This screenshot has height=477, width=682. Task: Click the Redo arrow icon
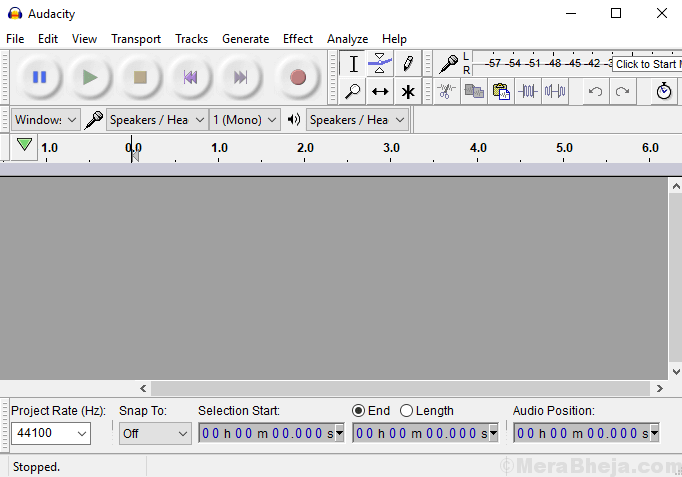point(623,91)
